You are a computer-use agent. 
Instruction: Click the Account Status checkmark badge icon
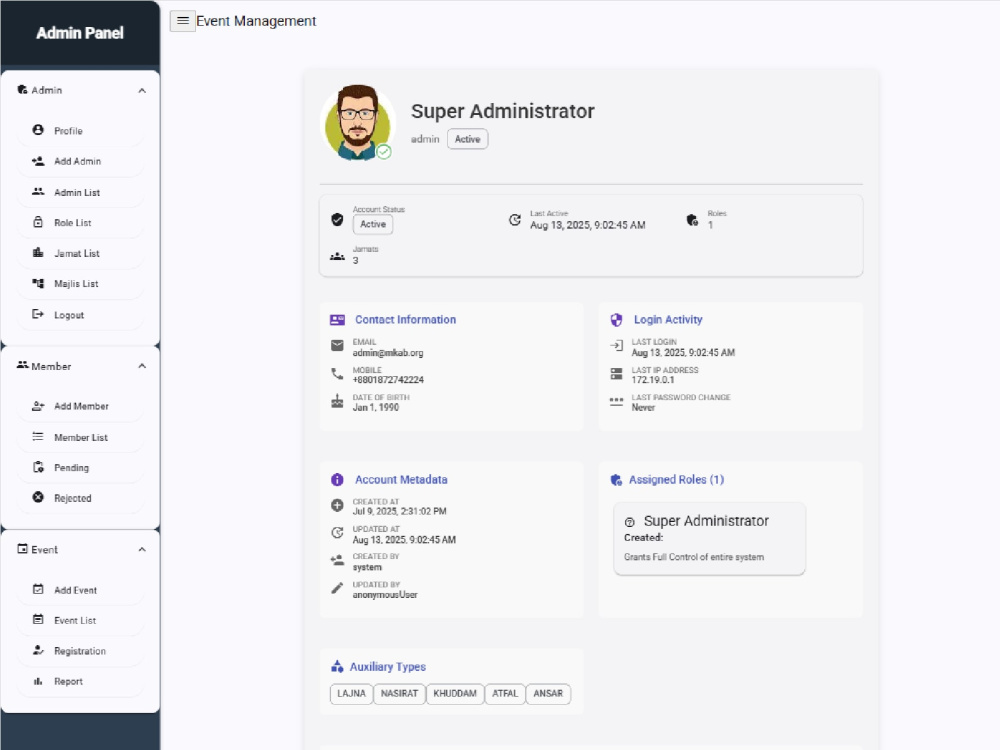tap(337, 220)
